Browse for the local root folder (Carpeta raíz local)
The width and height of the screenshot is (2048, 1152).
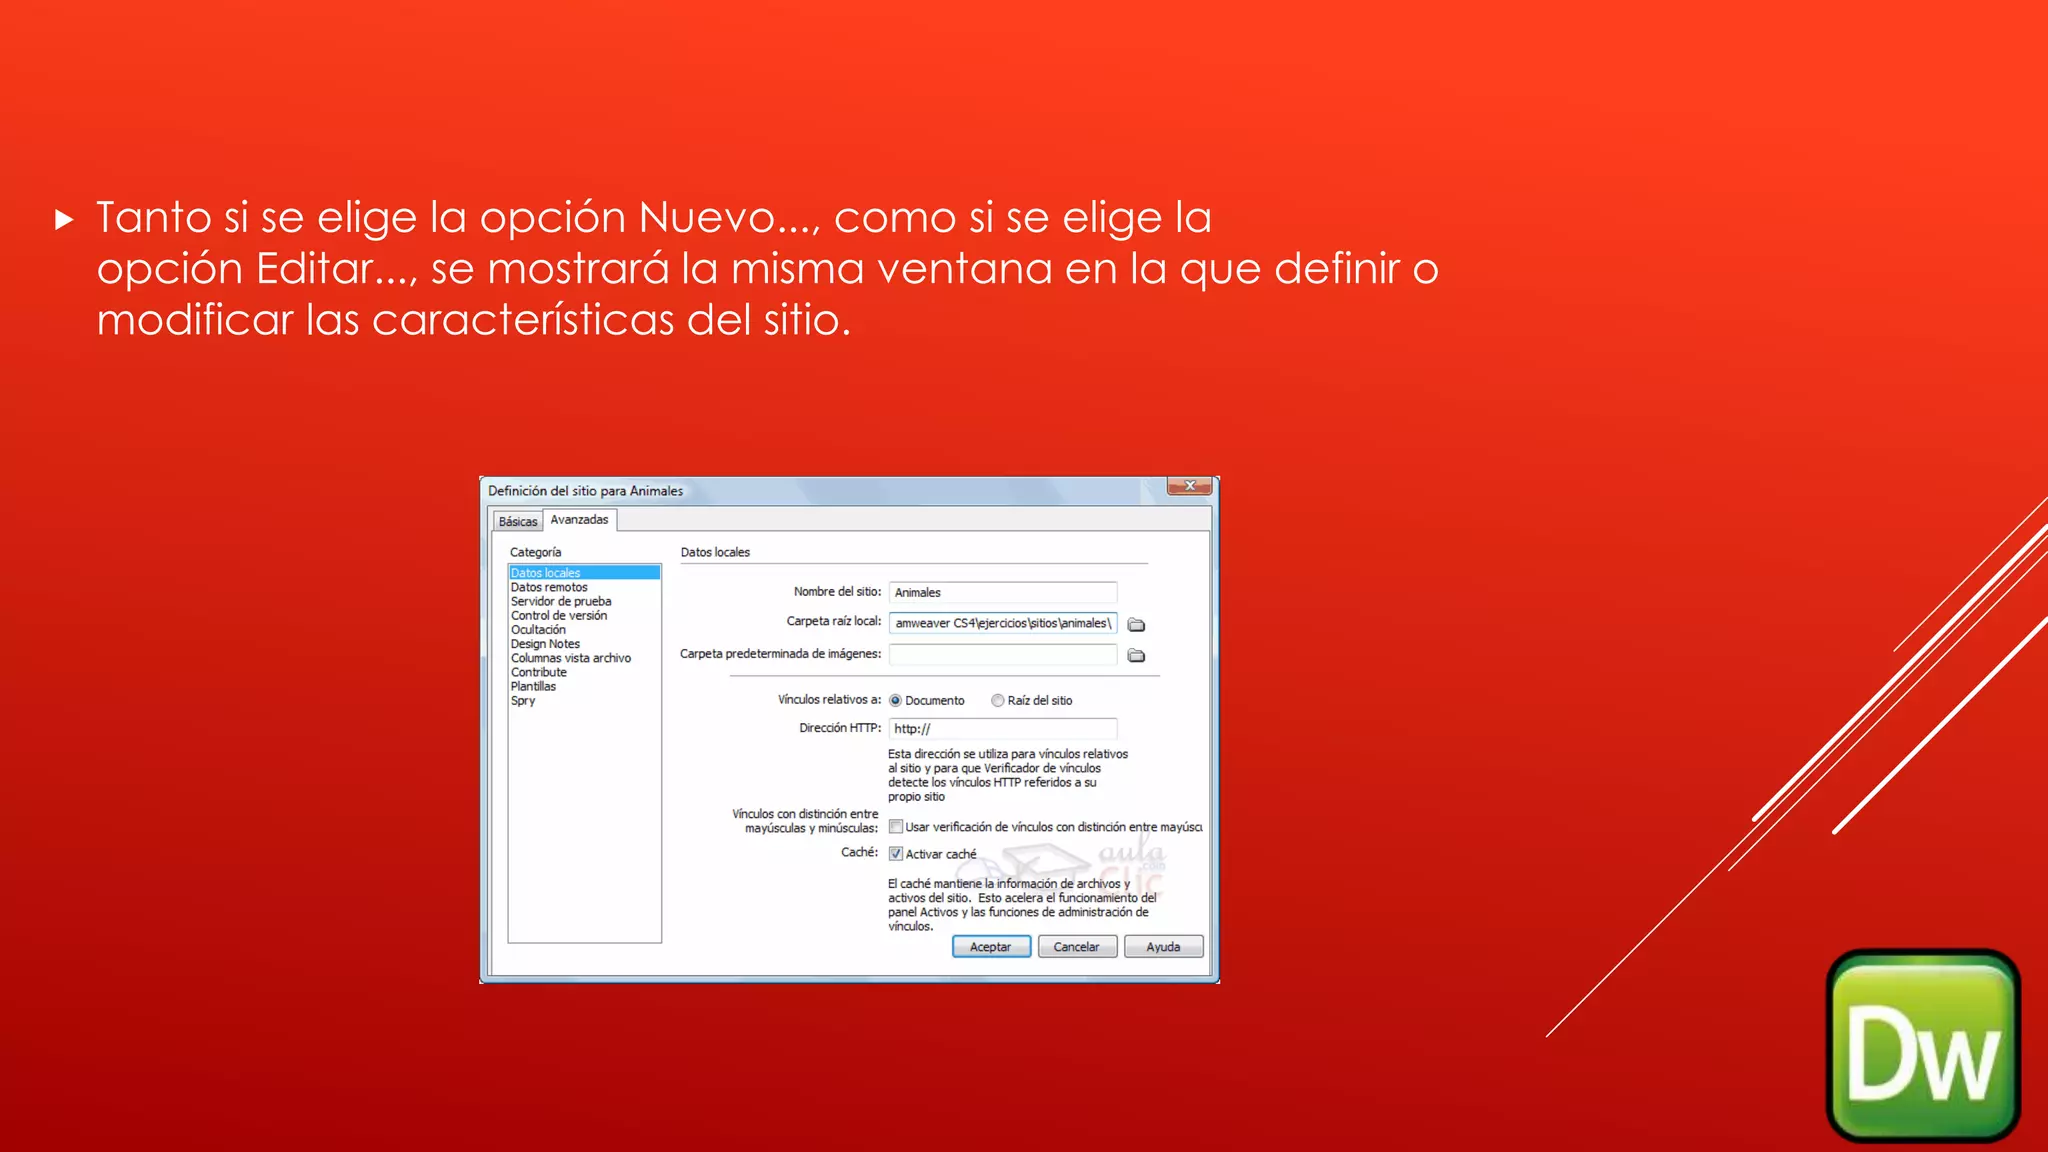[1136, 625]
